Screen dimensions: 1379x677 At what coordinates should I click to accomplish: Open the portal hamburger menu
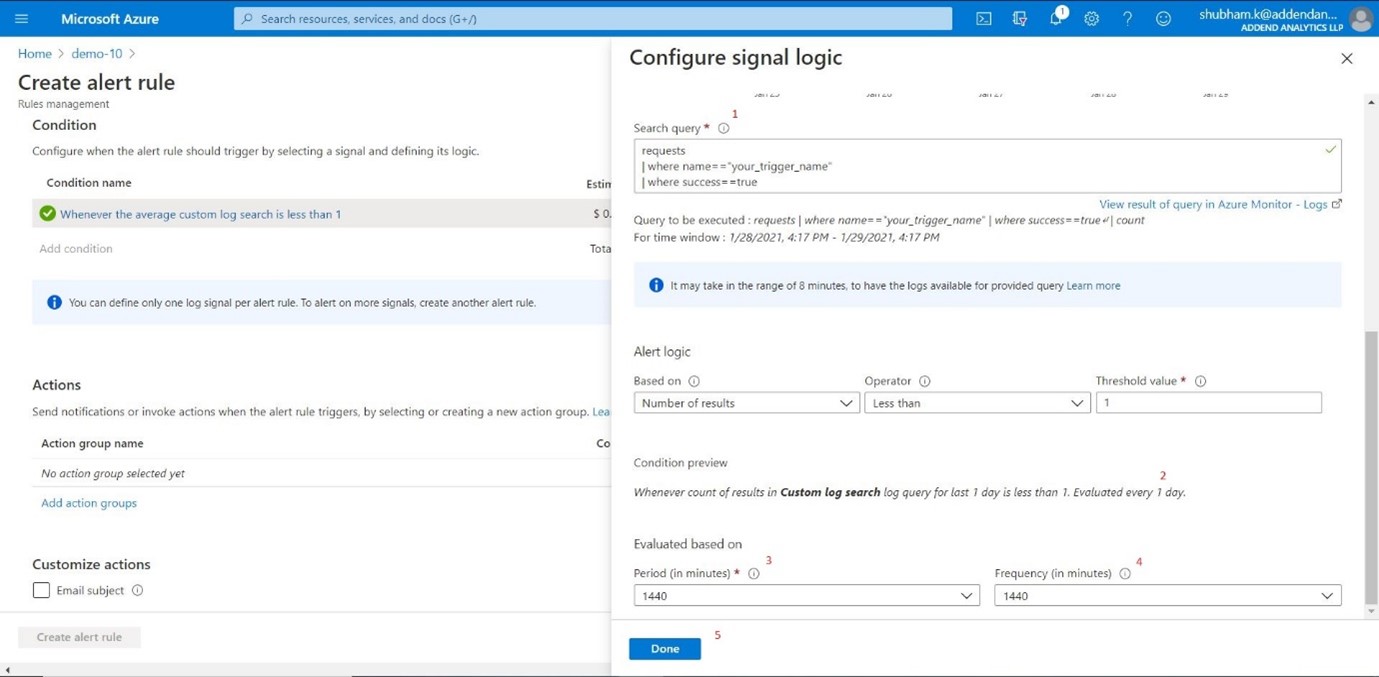click(x=21, y=18)
